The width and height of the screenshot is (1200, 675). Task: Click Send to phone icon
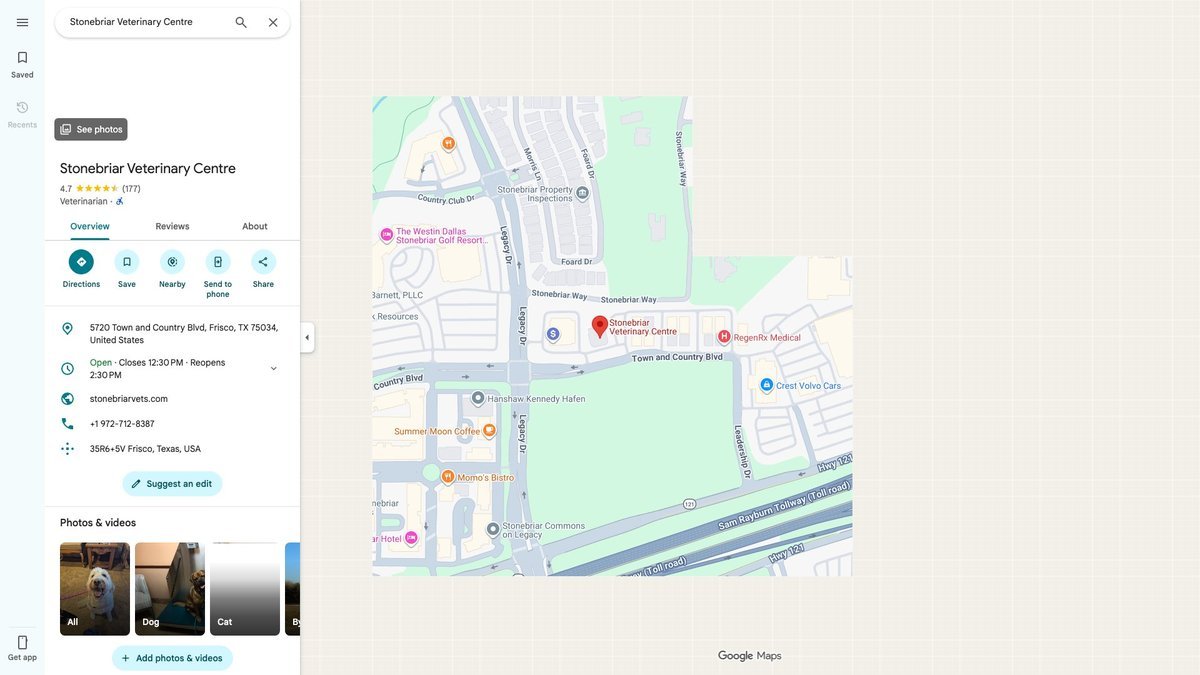pyautogui.click(x=218, y=262)
